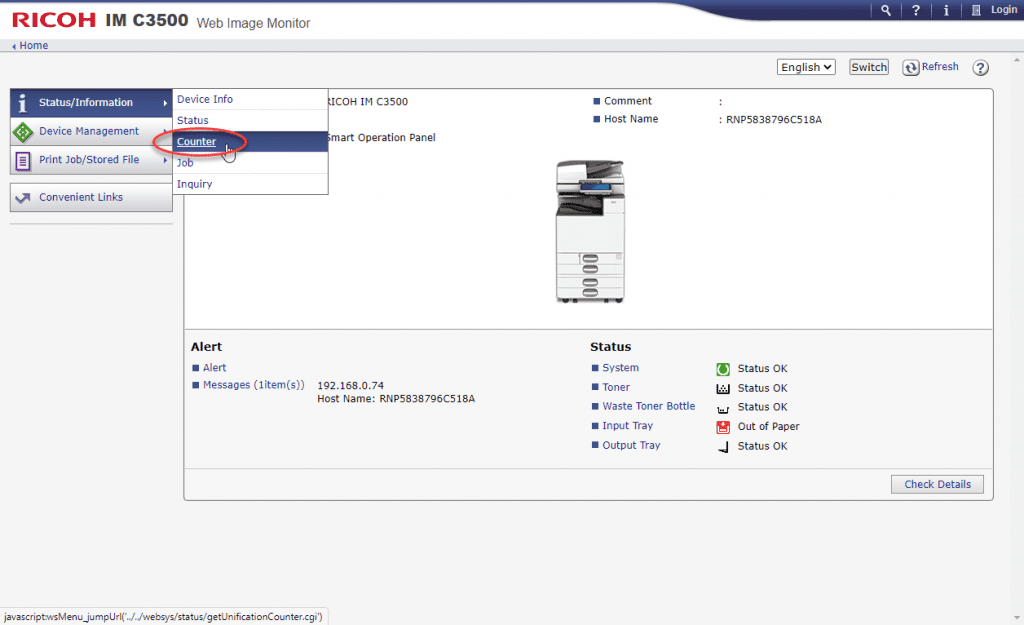Click the printer device image

coord(590,232)
